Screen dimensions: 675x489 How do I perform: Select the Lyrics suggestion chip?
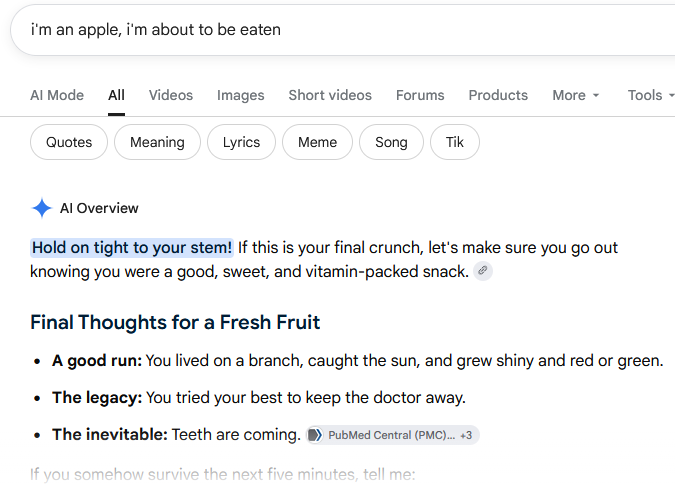tap(241, 142)
